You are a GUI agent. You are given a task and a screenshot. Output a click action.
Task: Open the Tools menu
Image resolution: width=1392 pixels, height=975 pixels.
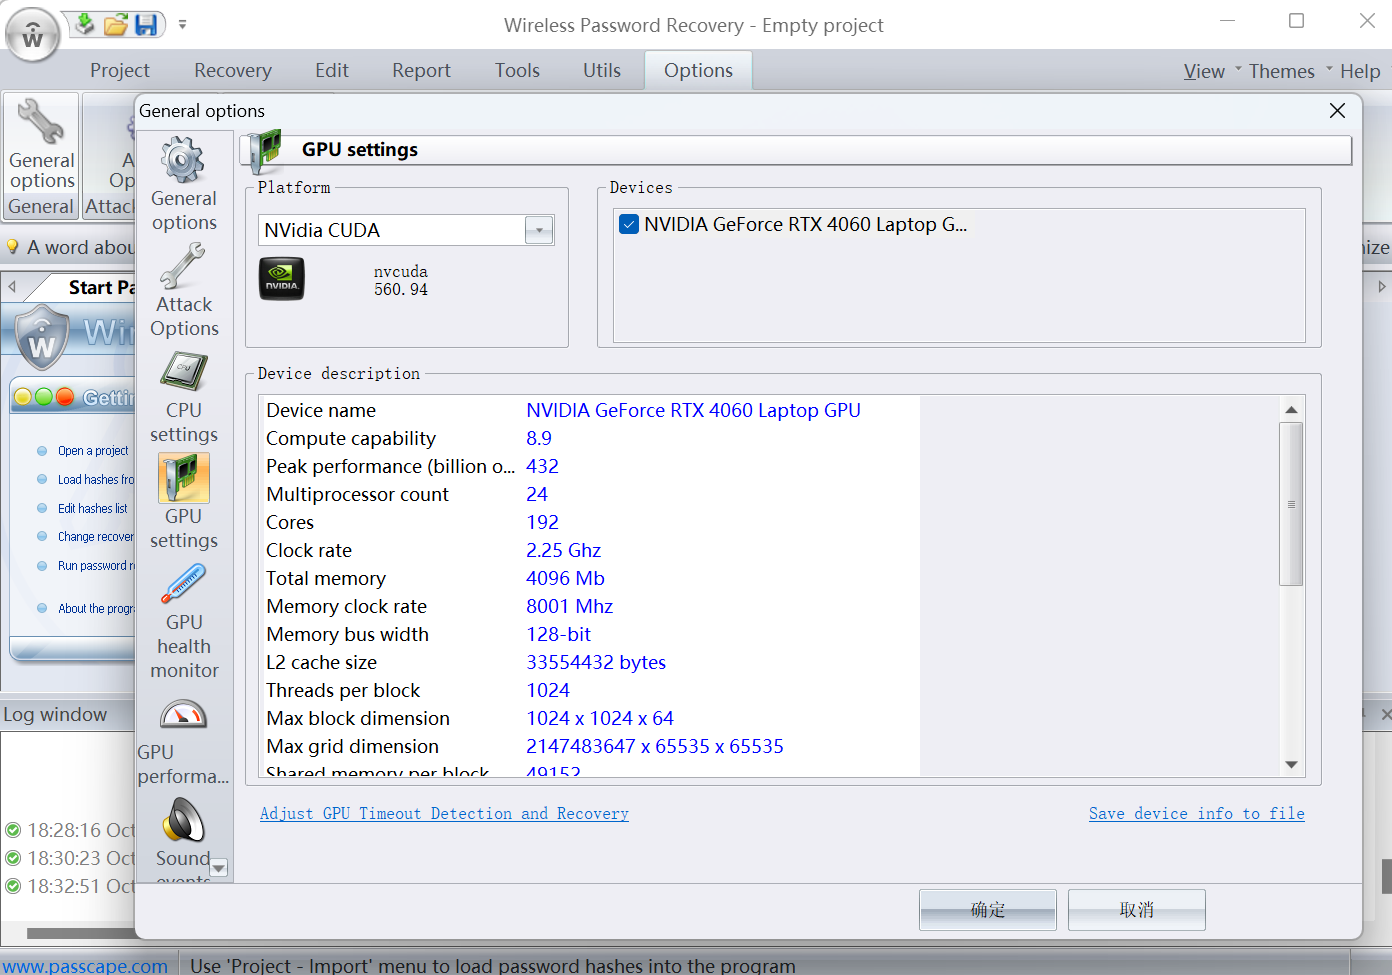[517, 70]
